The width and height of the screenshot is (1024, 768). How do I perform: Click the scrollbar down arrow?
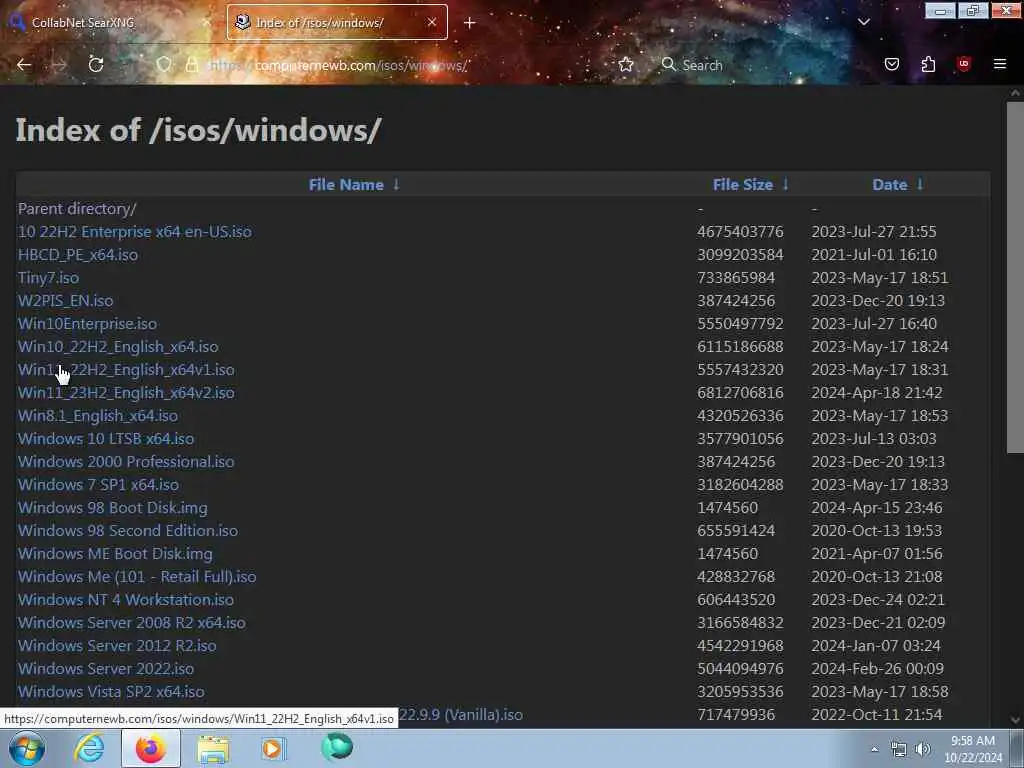(x=1015, y=720)
